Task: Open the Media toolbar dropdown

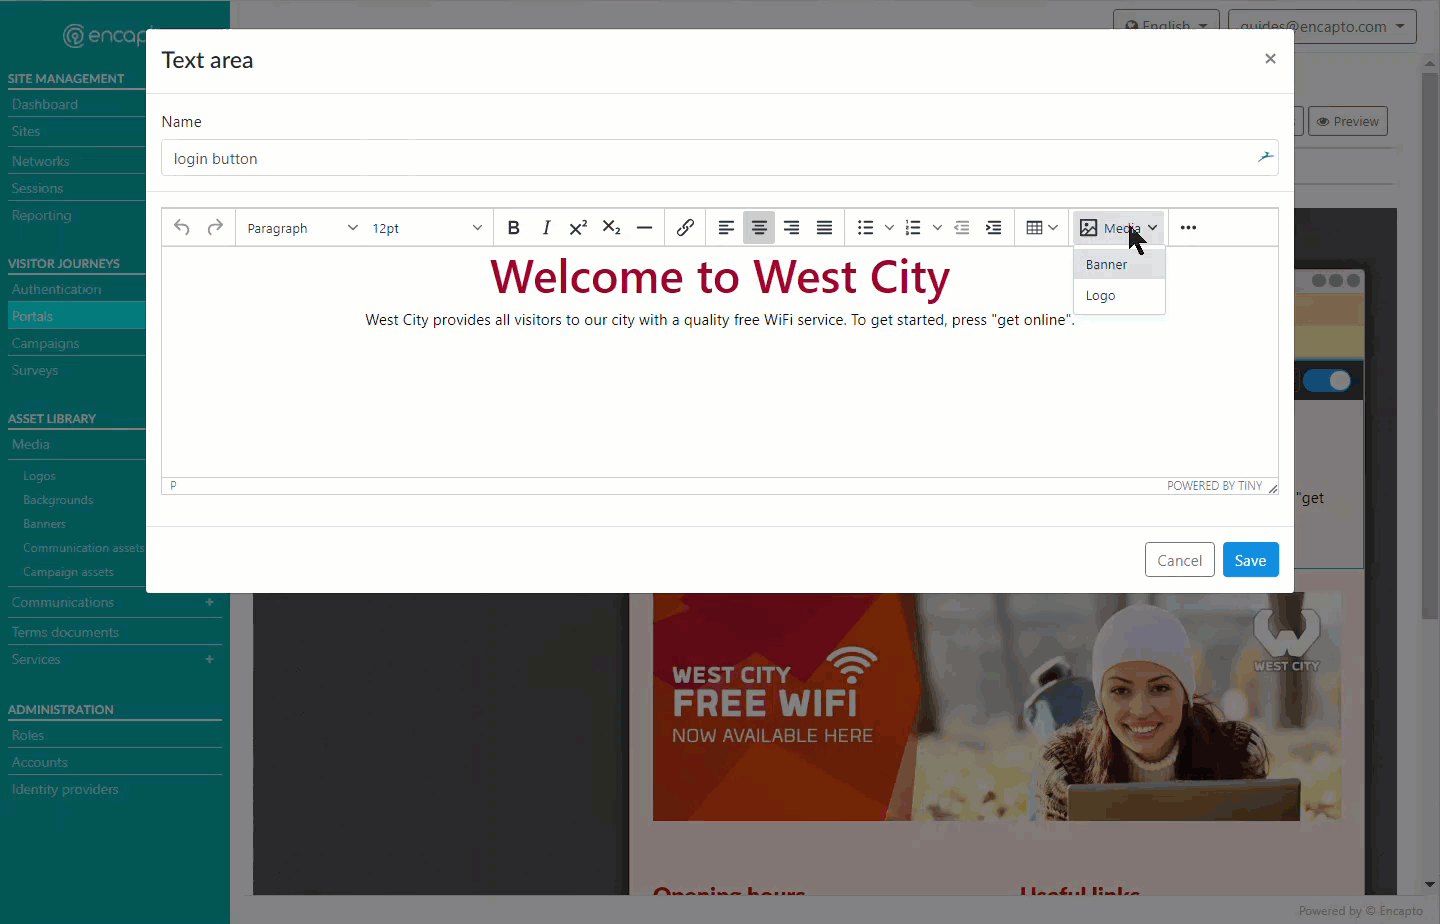Action: click(1119, 228)
